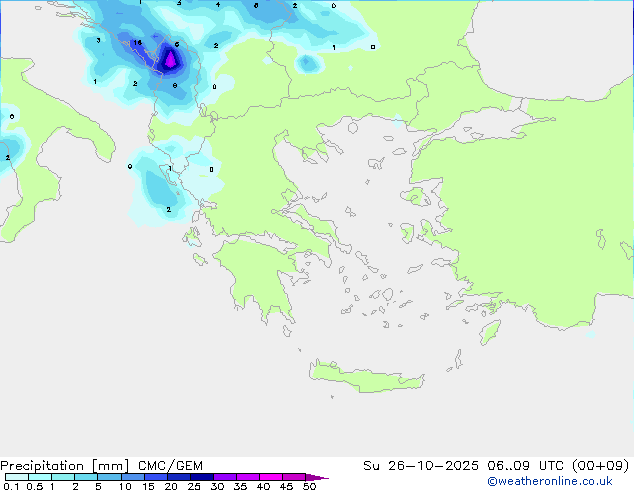This screenshot has height=490, width=634.
Task: Click the 35–40 mm legend swatch
Action: coord(247,477)
